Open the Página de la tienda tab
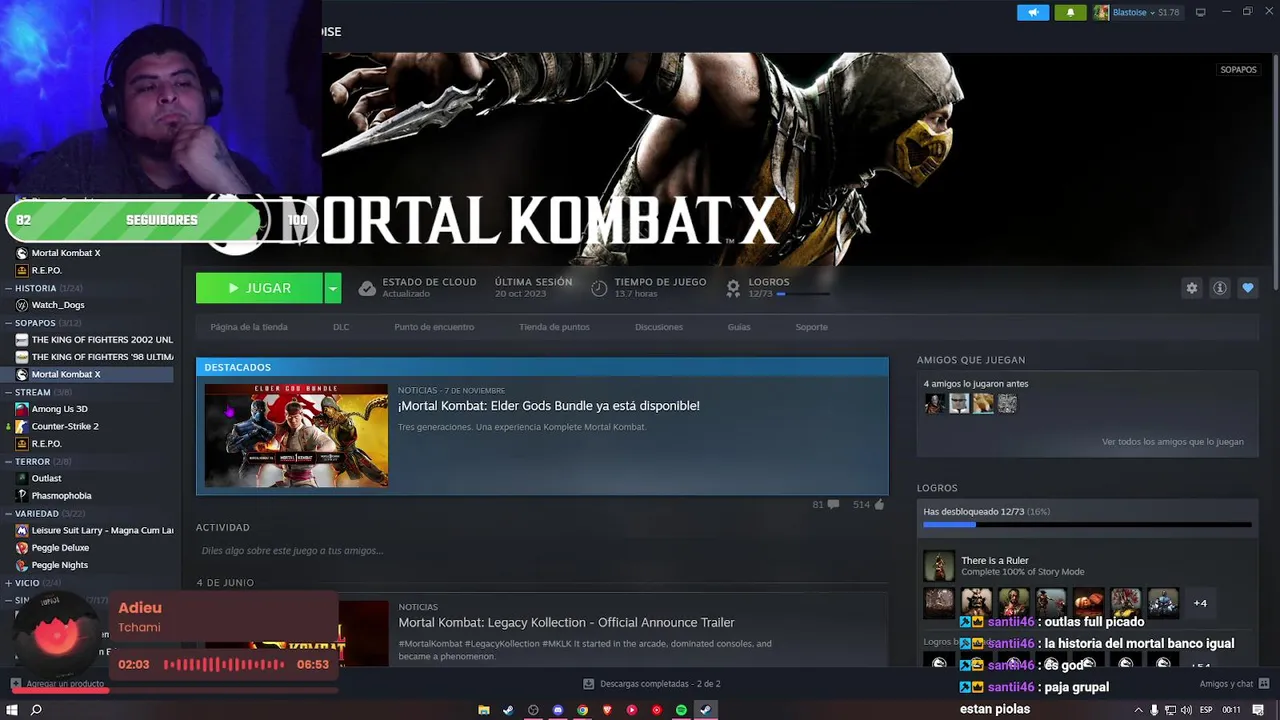Viewport: 1280px width, 720px height. click(x=249, y=327)
